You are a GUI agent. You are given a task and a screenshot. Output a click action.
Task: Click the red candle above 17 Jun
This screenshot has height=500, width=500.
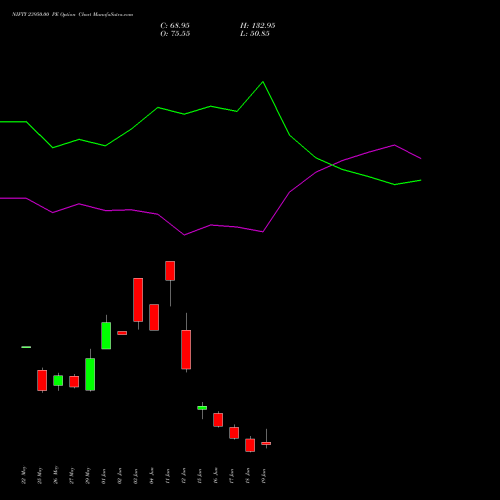pyautogui.click(x=234, y=433)
